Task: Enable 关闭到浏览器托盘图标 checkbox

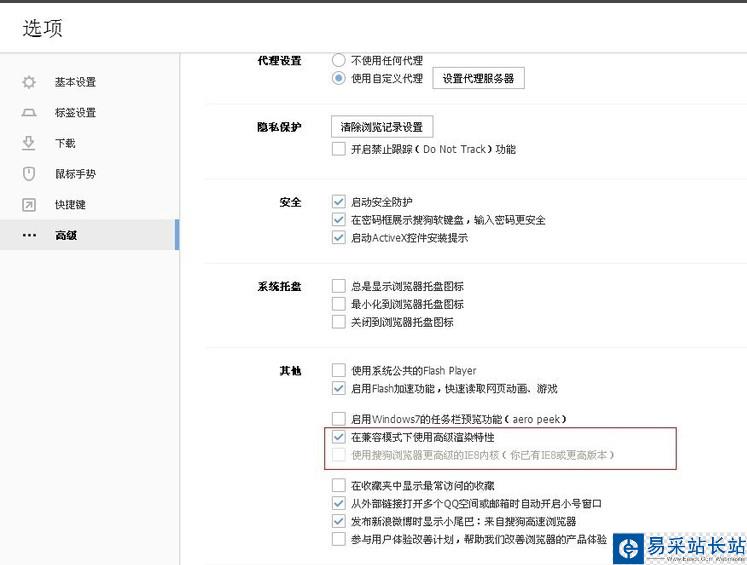Action: click(338, 322)
